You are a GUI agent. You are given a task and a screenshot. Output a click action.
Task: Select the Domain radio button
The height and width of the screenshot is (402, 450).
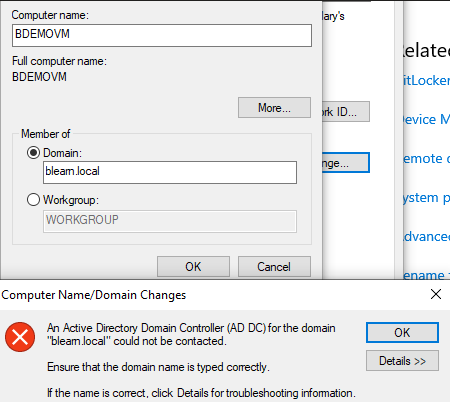pyautogui.click(x=33, y=153)
